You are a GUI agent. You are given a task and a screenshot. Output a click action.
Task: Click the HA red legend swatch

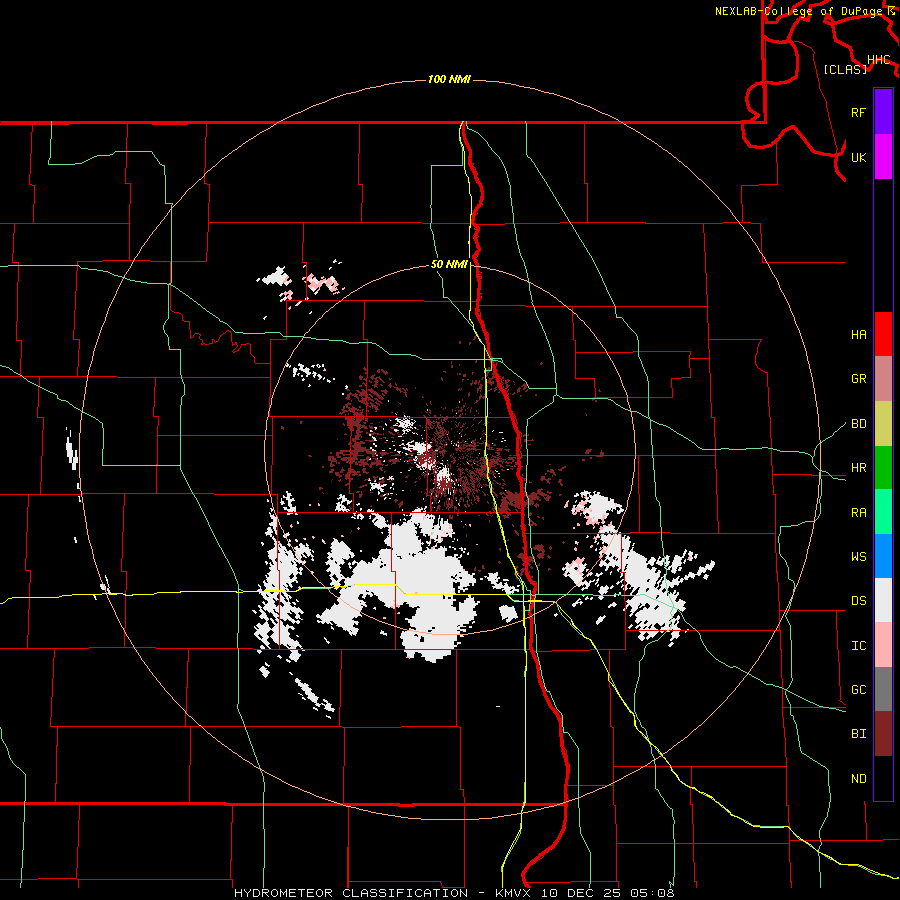(x=883, y=334)
